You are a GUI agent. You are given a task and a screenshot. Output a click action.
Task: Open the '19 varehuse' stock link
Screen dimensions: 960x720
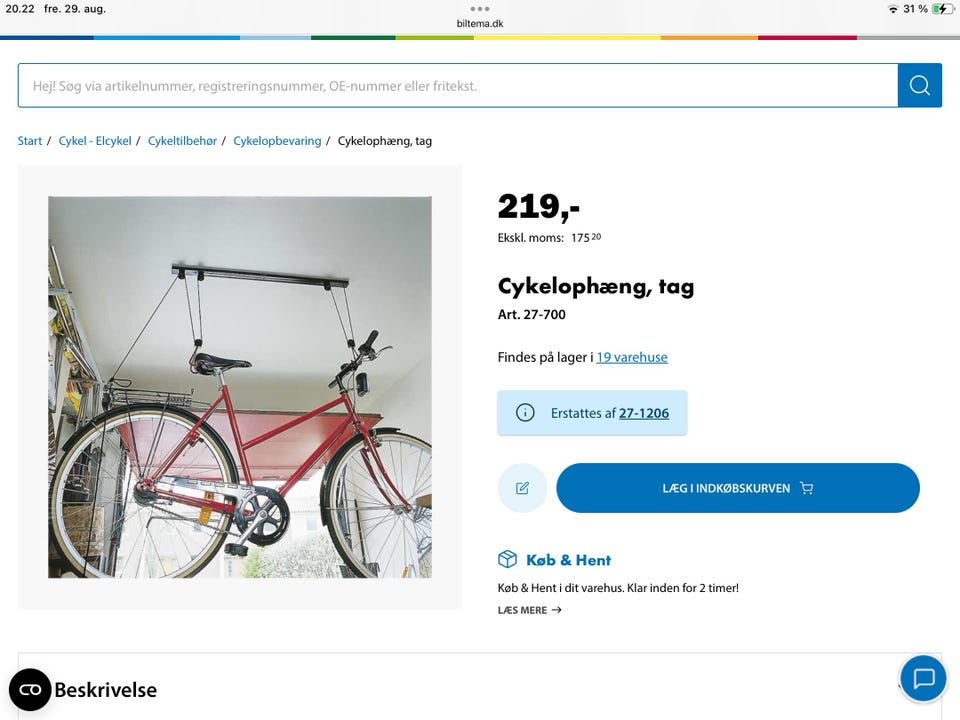(632, 357)
